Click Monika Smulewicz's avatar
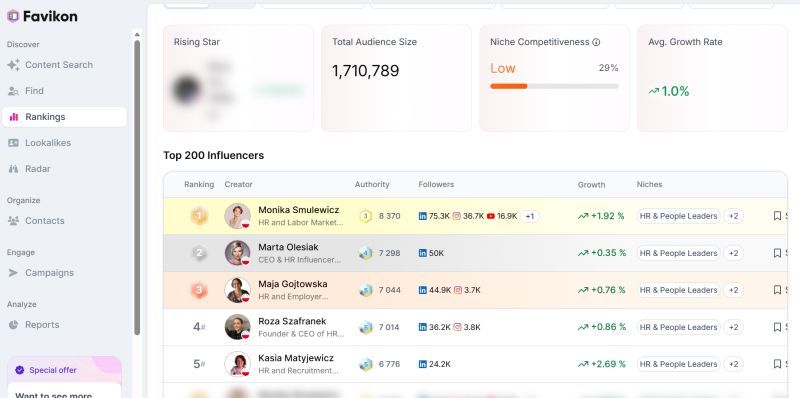 point(237,216)
